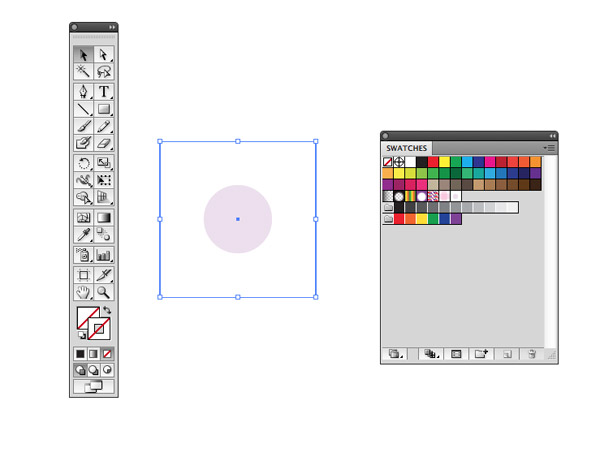Select the Pen tool
The width and height of the screenshot is (600, 457).
pos(83,91)
